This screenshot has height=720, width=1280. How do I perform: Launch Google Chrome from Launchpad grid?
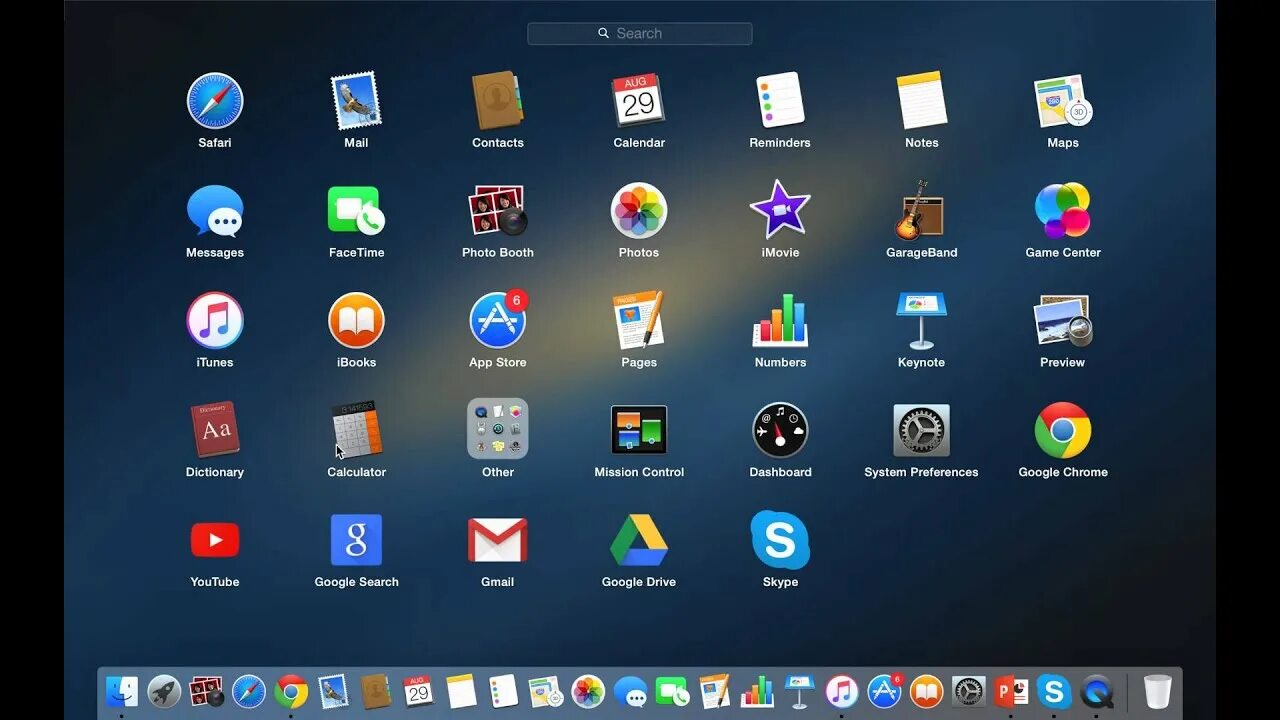[x=1063, y=430]
